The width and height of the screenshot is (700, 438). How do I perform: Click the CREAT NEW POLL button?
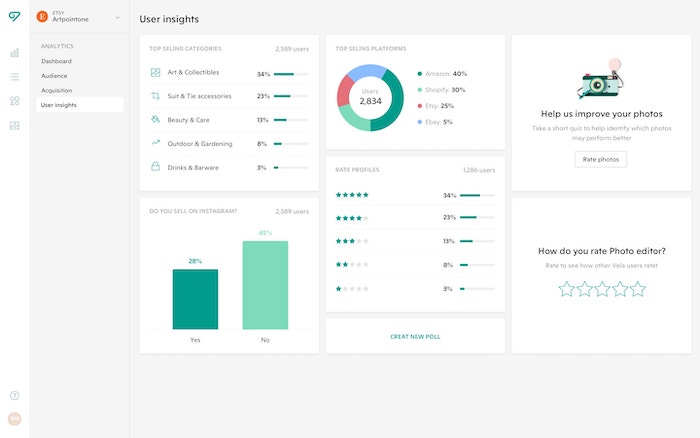415,337
